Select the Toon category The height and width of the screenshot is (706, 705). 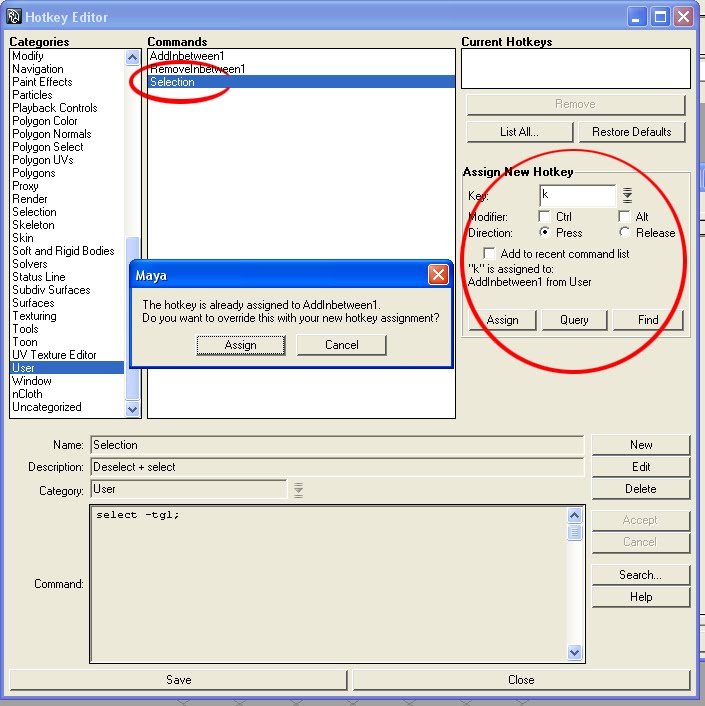(67, 342)
